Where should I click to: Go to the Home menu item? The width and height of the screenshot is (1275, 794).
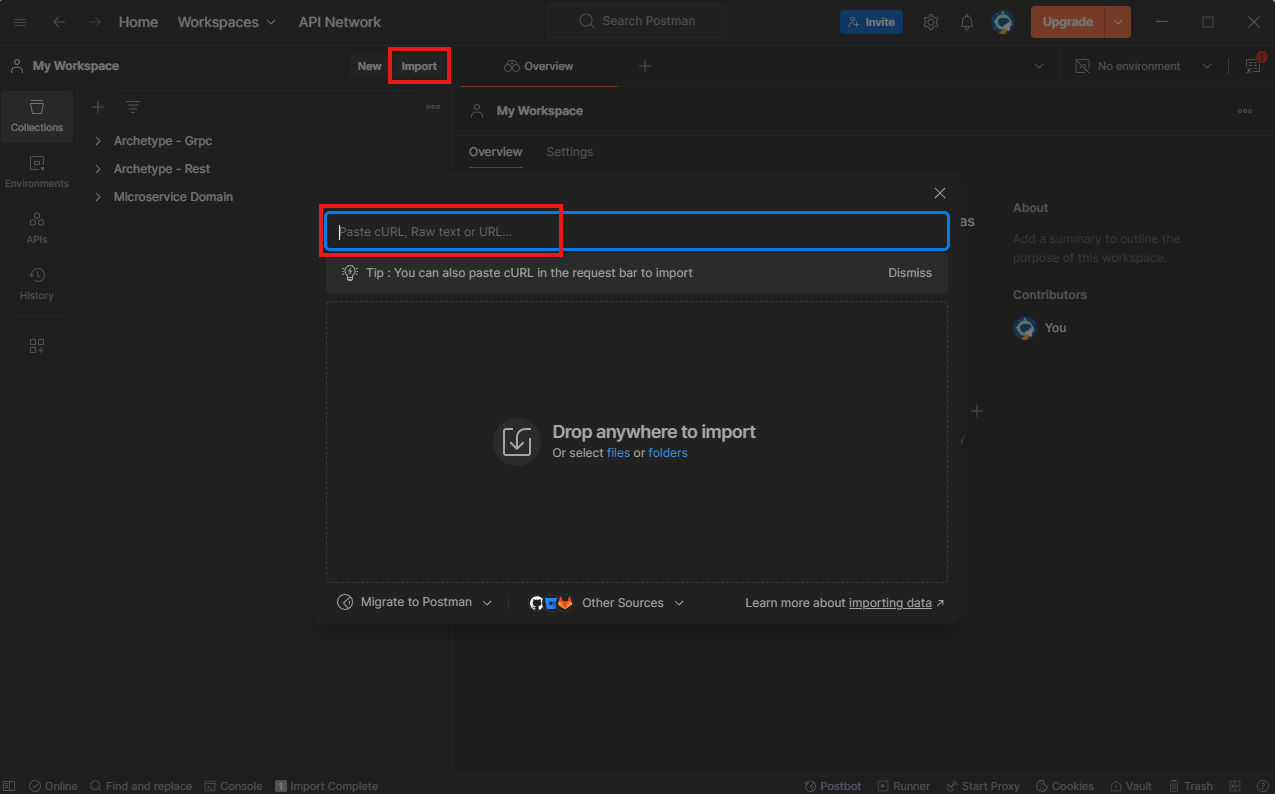coord(138,22)
